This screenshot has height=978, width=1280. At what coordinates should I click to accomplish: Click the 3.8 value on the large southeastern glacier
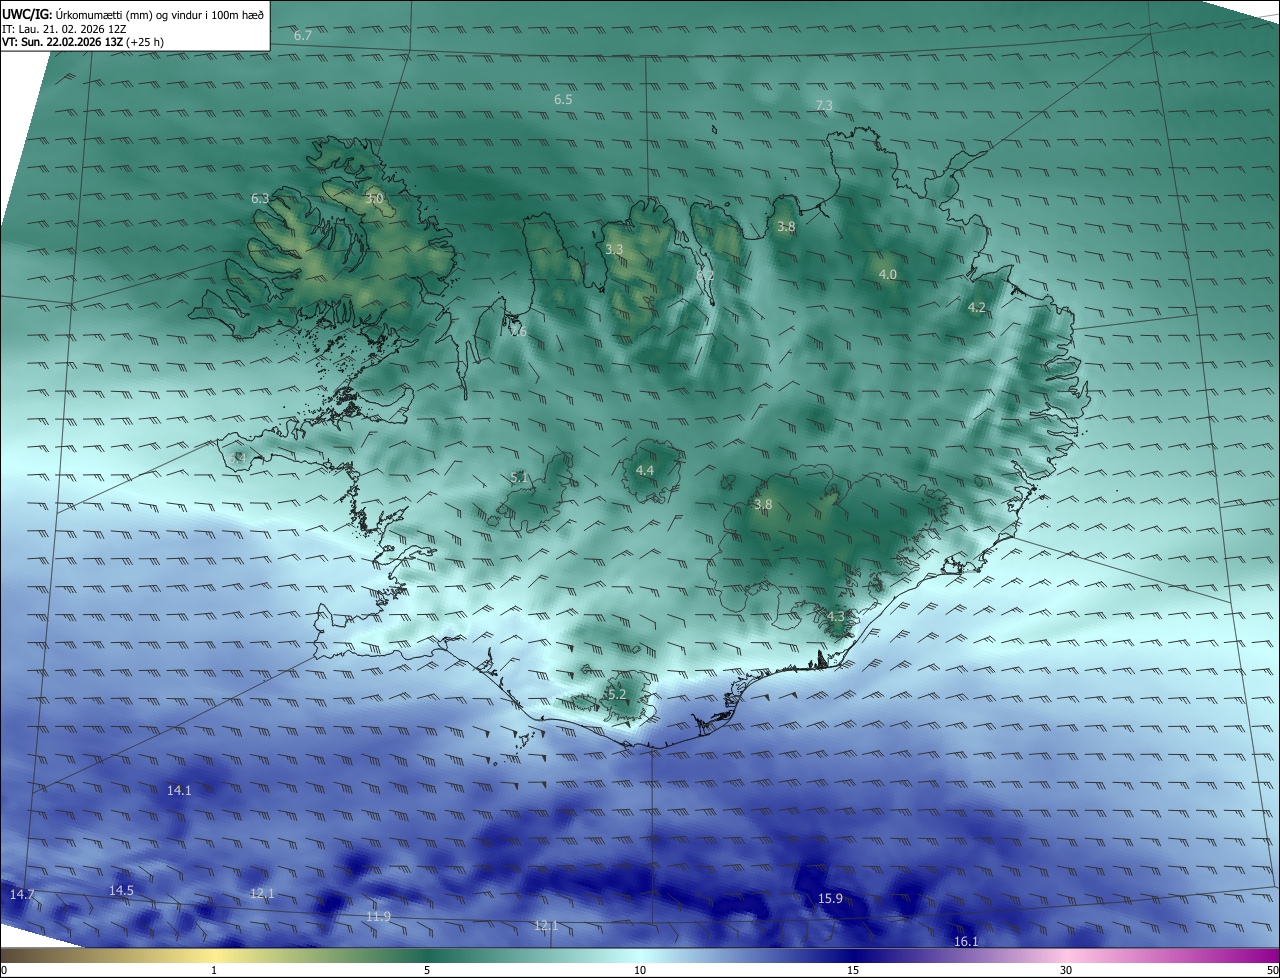[763, 505]
